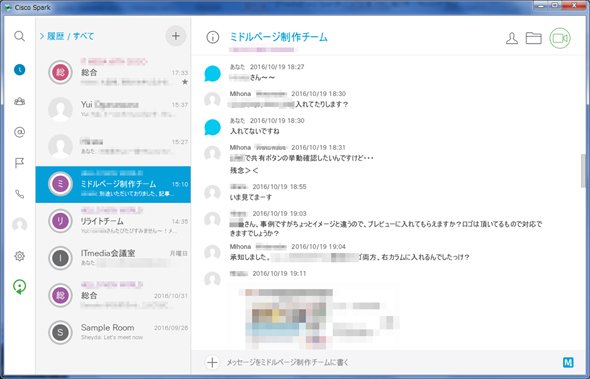The height and width of the screenshot is (379, 590).
Task: Expand the 履歴 / すべて filter
Action: point(67,36)
